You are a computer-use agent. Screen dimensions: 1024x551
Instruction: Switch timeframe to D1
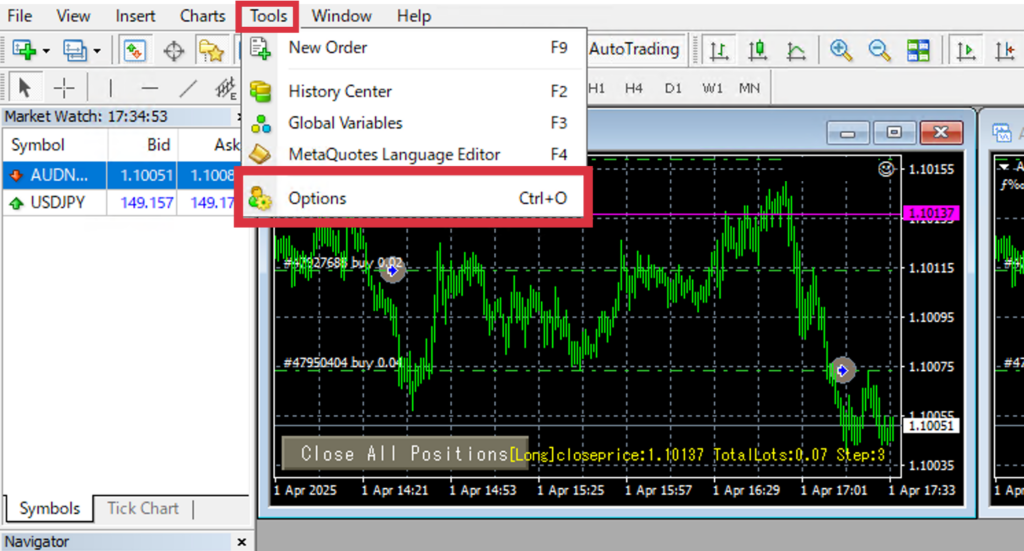[x=673, y=88]
